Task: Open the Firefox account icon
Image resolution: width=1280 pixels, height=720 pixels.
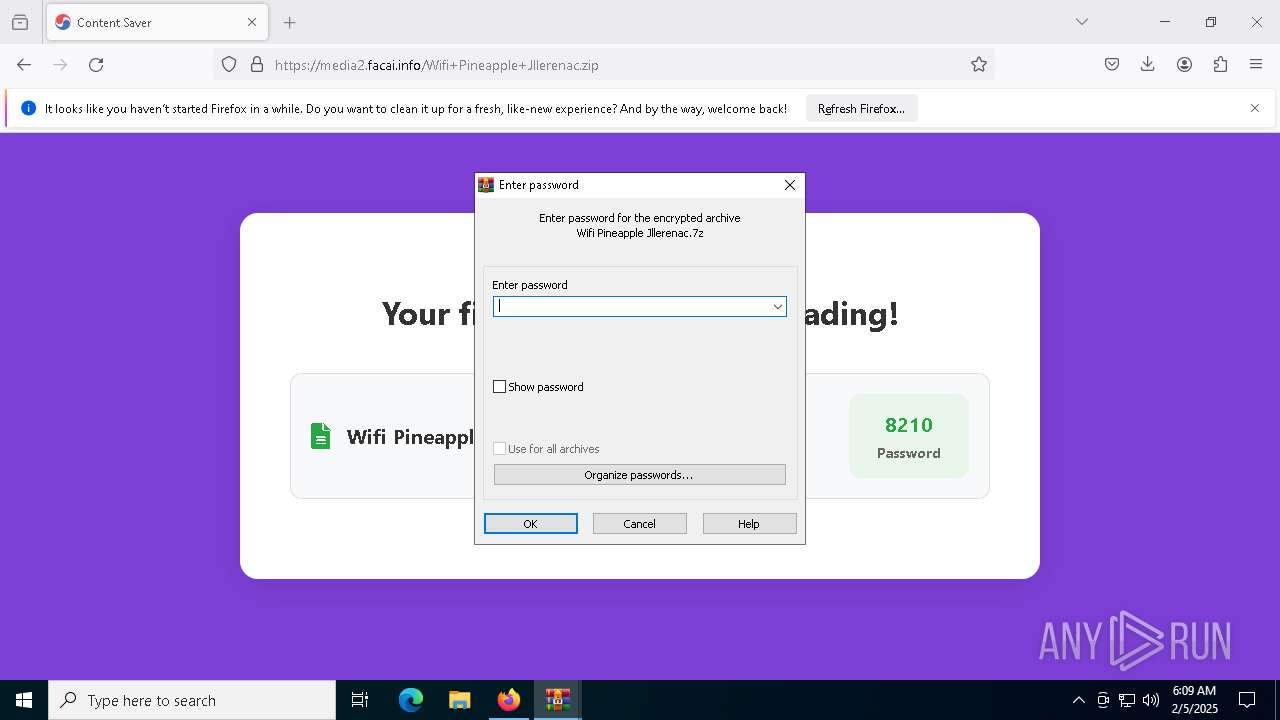Action: click(1184, 65)
